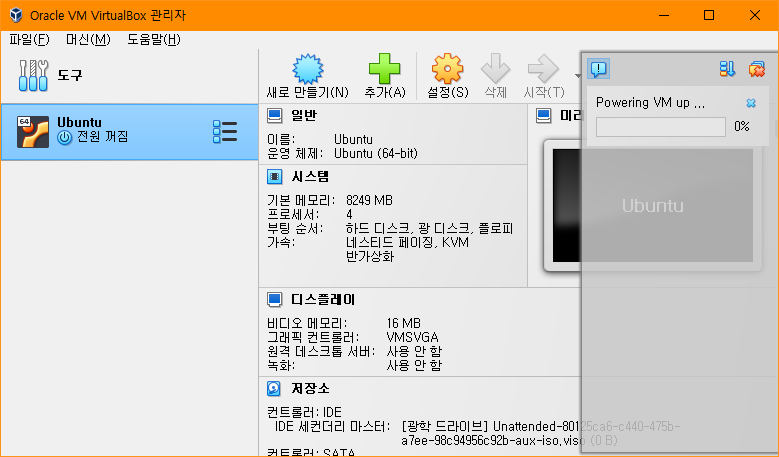Click the 16 MB video memory value

(403, 323)
